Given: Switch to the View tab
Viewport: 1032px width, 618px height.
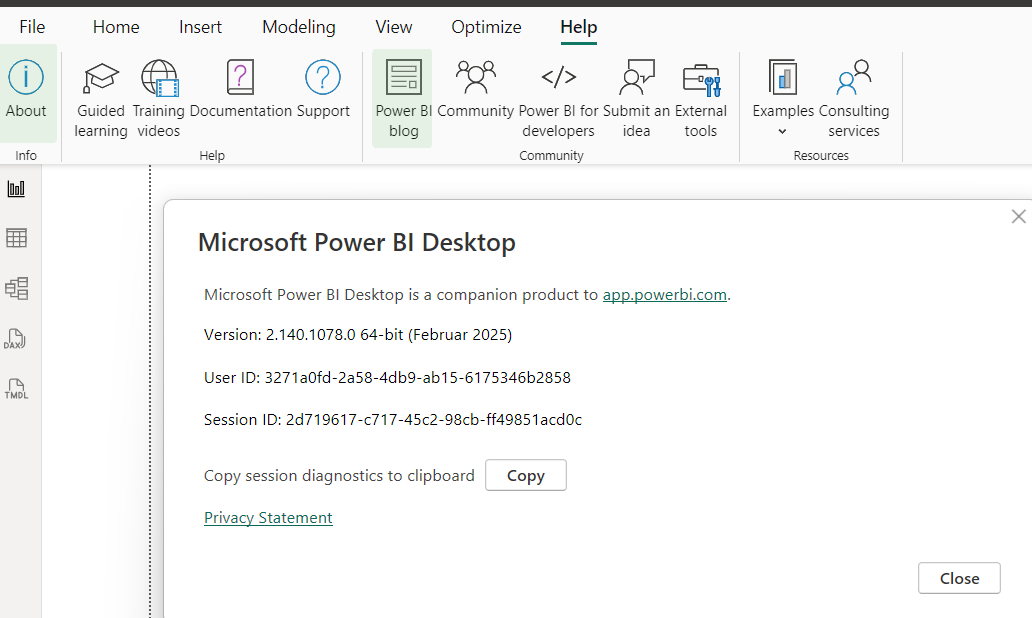Looking at the screenshot, I should (x=394, y=27).
